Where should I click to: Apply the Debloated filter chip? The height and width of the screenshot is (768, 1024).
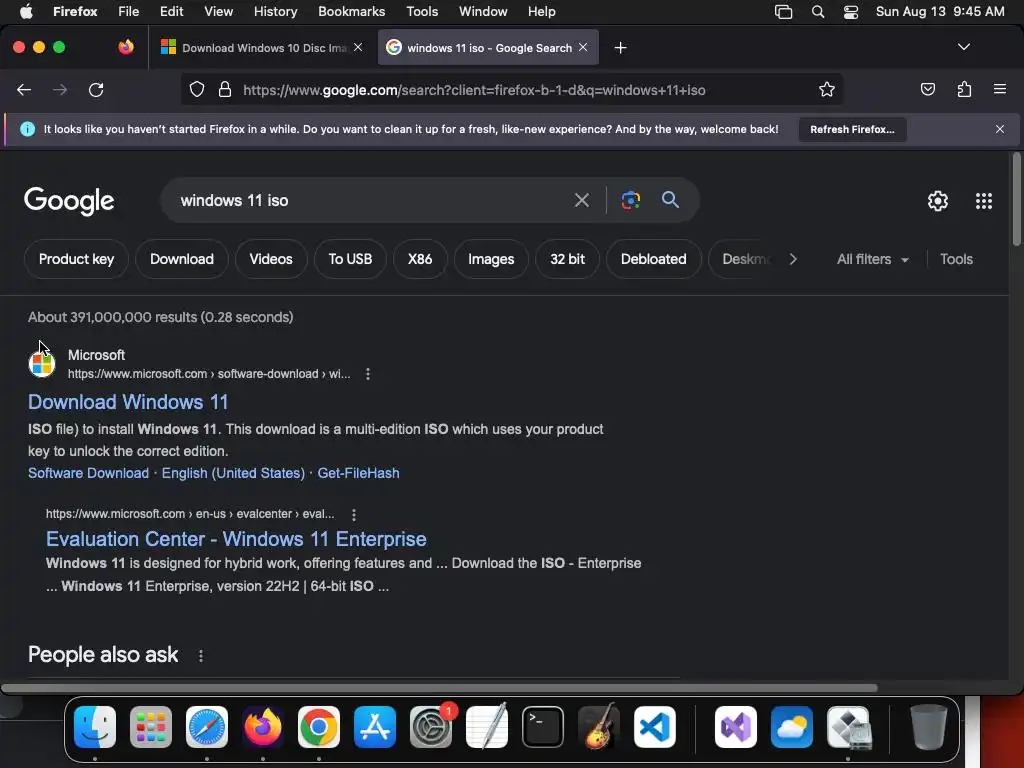(x=654, y=259)
